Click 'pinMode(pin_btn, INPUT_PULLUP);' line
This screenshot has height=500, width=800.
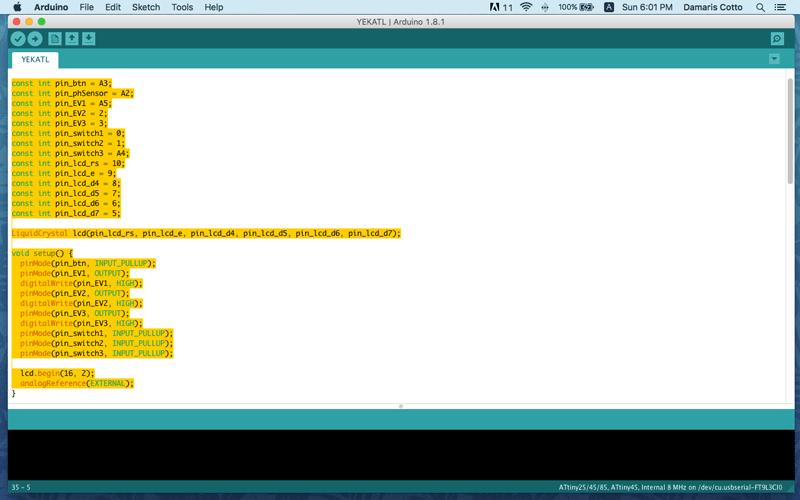pyautogui.click(x=88, y=263)
